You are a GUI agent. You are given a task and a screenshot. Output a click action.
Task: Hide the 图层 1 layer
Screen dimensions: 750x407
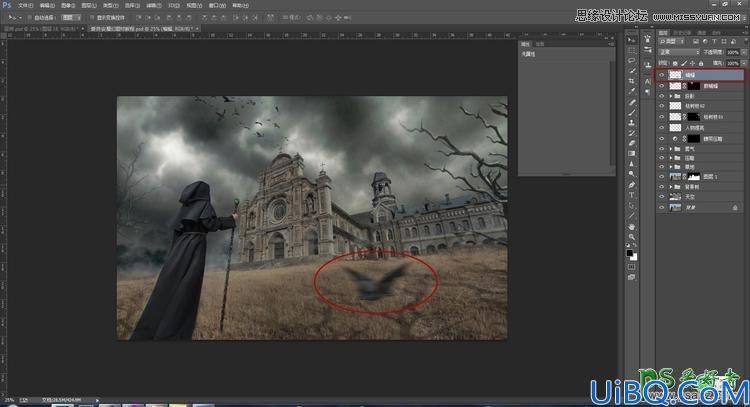point(662,177)
